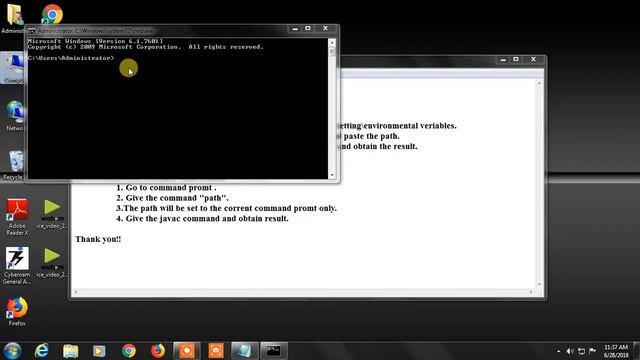This screenshot has width=640, height=360.
Task: Click "The path will be set" line
Action: (x=226, y=208)
